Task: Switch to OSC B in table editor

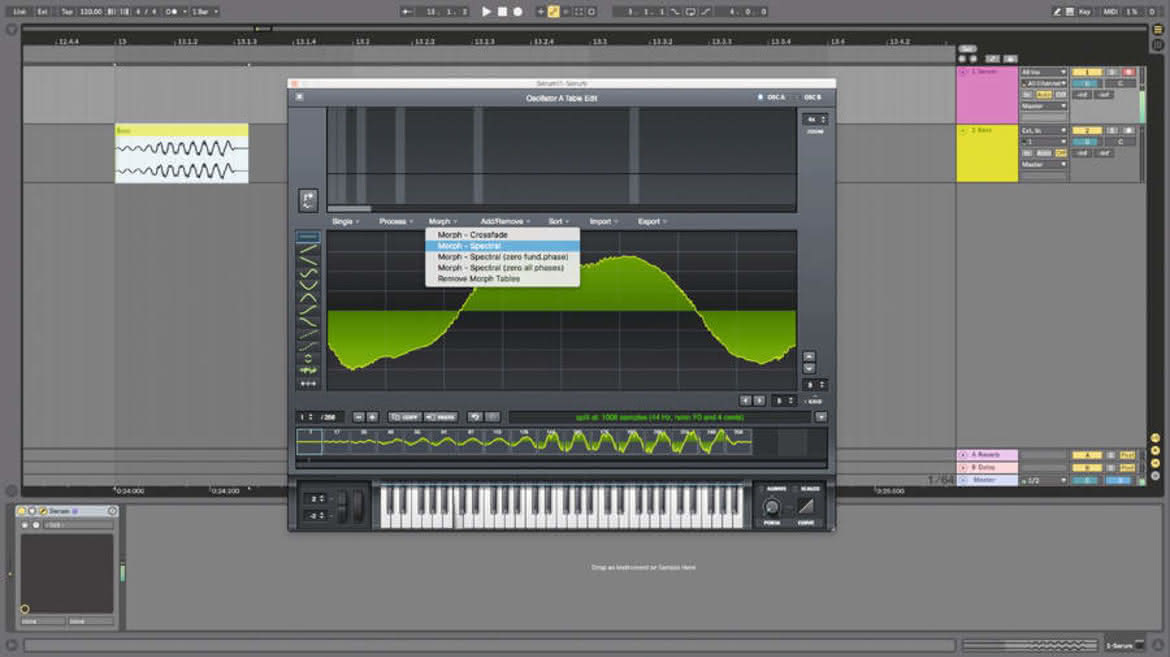Action: point(811,97)
